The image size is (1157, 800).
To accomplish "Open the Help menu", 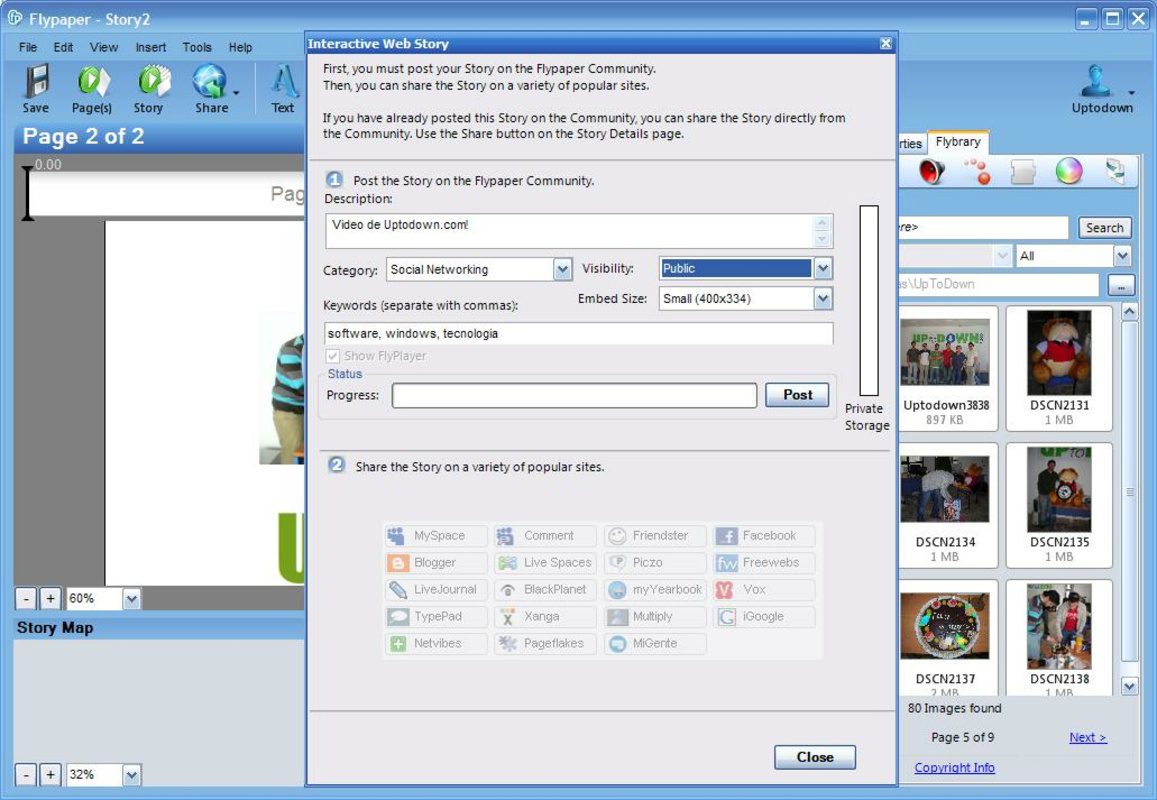I will 241,47.
